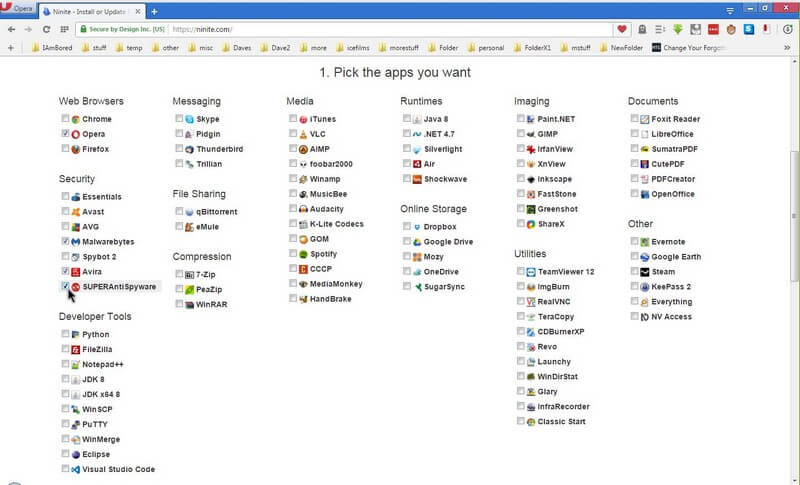Close the Ninite tab
800x485 pixels.
(x=138, y=11)
